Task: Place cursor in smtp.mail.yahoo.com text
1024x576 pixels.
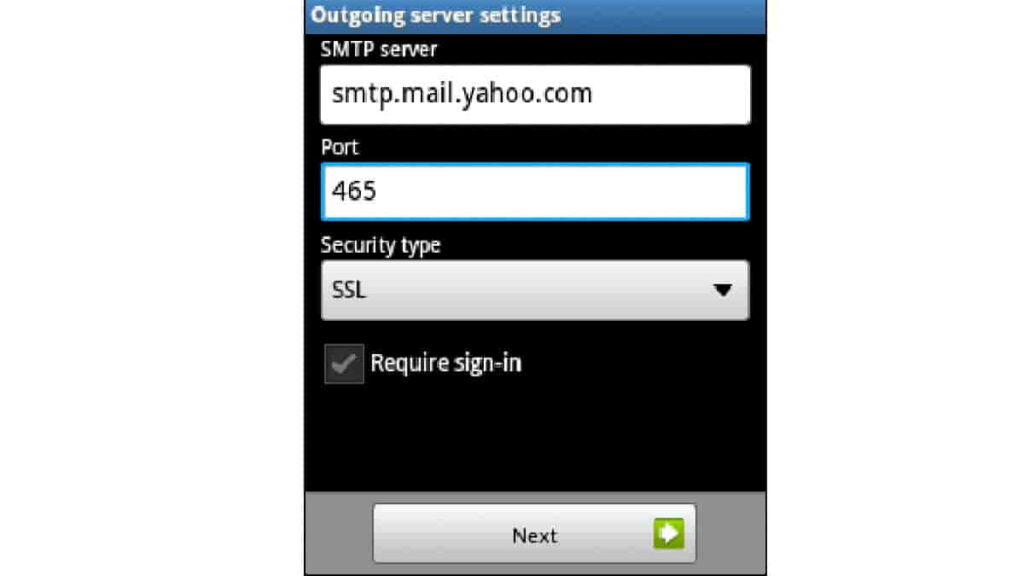Action: [462, 94]
